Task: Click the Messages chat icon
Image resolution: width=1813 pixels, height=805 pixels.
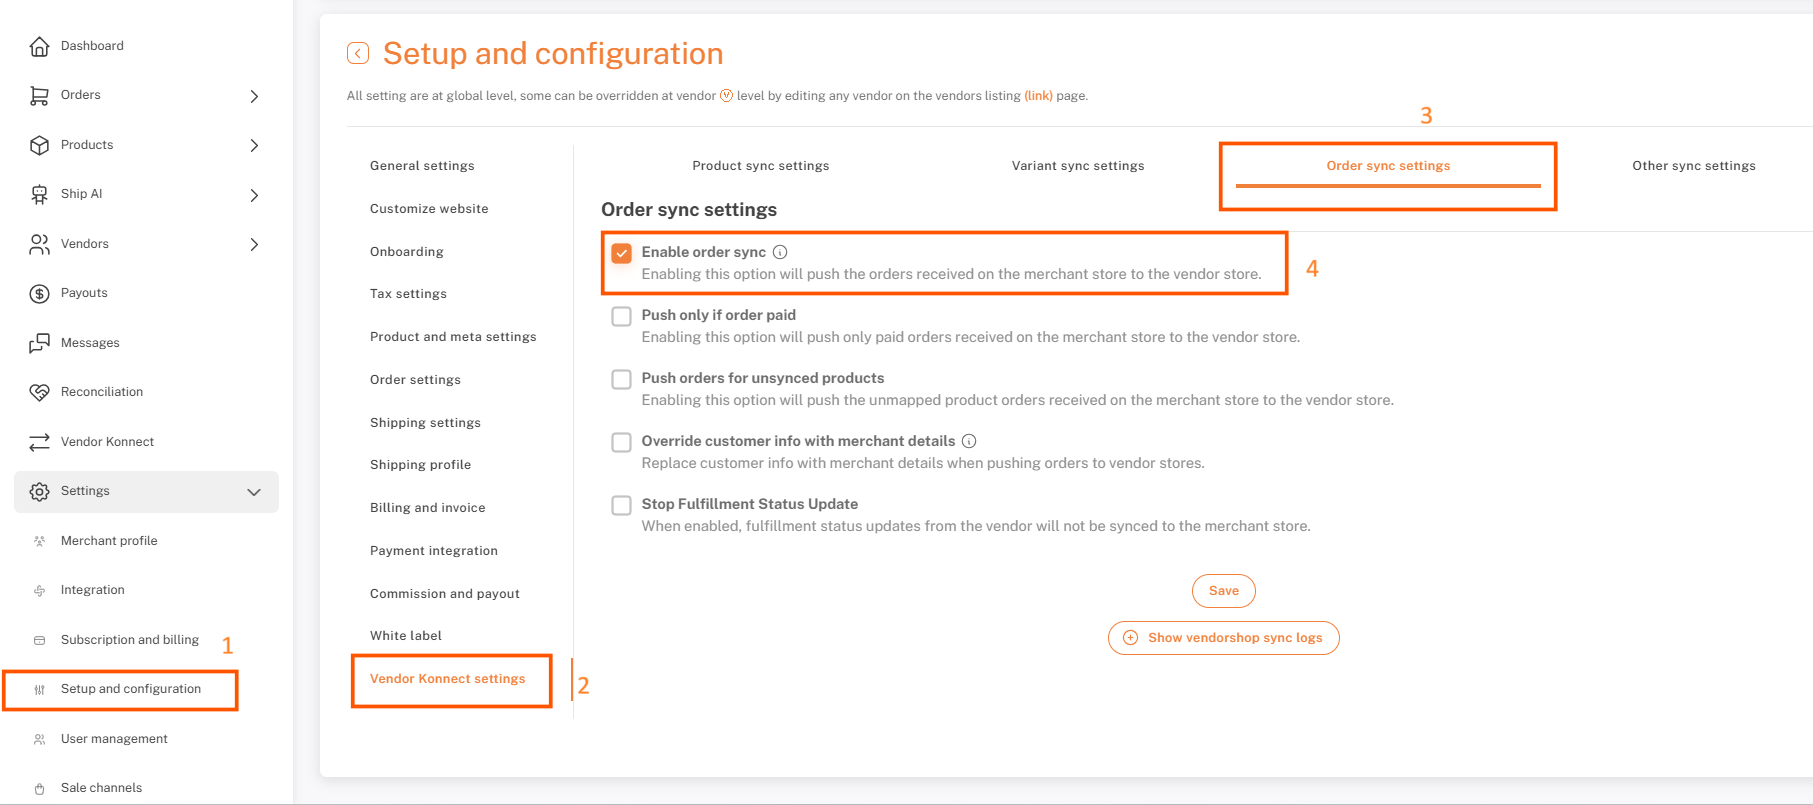Action: tap(39, 343)
